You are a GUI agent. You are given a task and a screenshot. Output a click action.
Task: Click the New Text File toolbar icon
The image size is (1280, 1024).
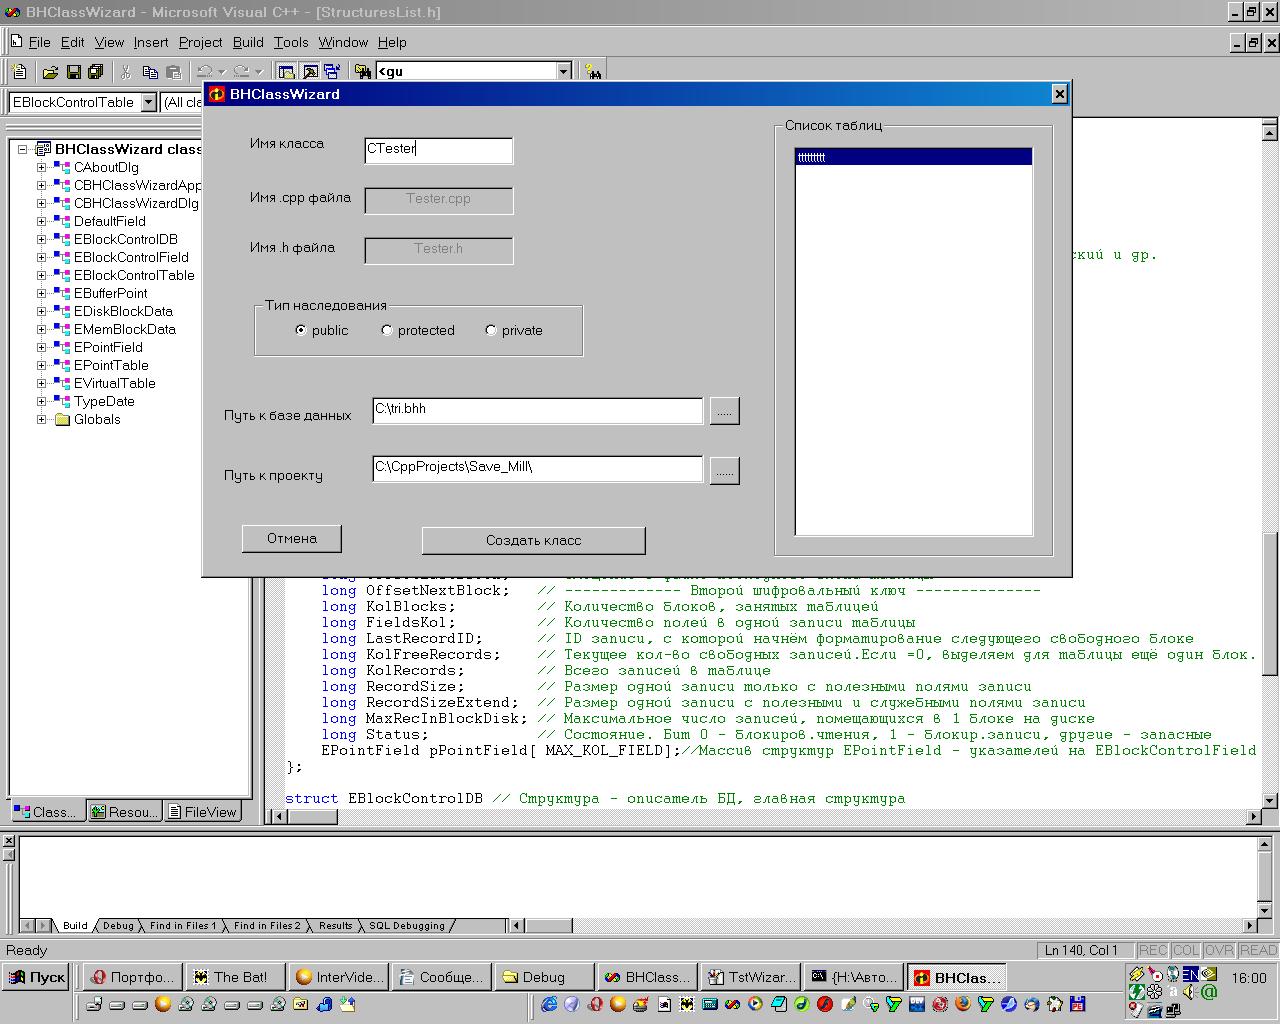[x=19, y=72]
